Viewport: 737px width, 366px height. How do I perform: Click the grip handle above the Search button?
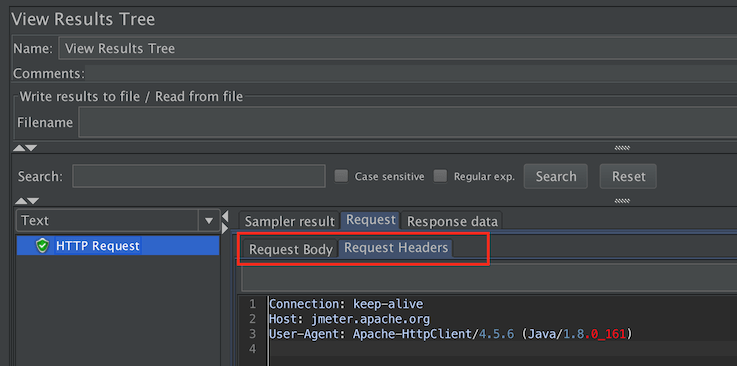pos(622,148)
